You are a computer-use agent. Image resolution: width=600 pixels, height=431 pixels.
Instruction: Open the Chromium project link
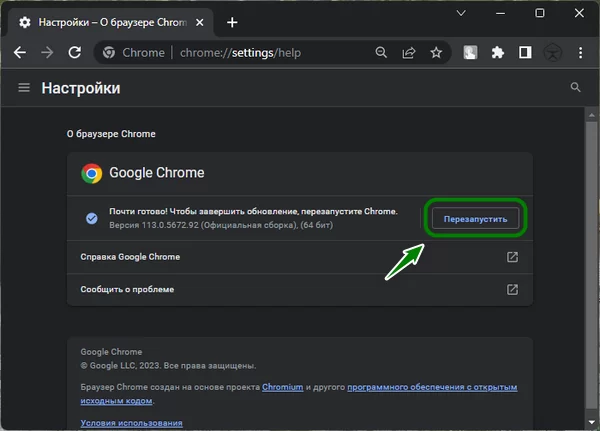click(x=282, y=386)
